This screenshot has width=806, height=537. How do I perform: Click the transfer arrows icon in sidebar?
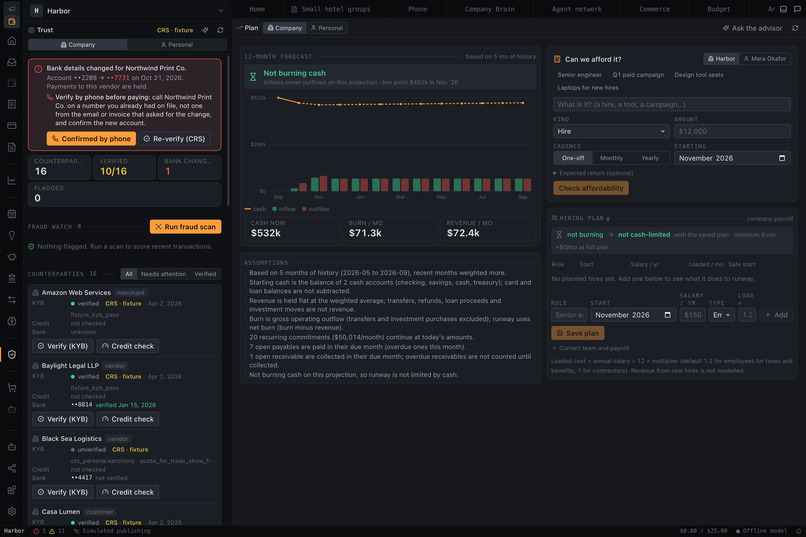pyautogui.click(x=11, y=300)
